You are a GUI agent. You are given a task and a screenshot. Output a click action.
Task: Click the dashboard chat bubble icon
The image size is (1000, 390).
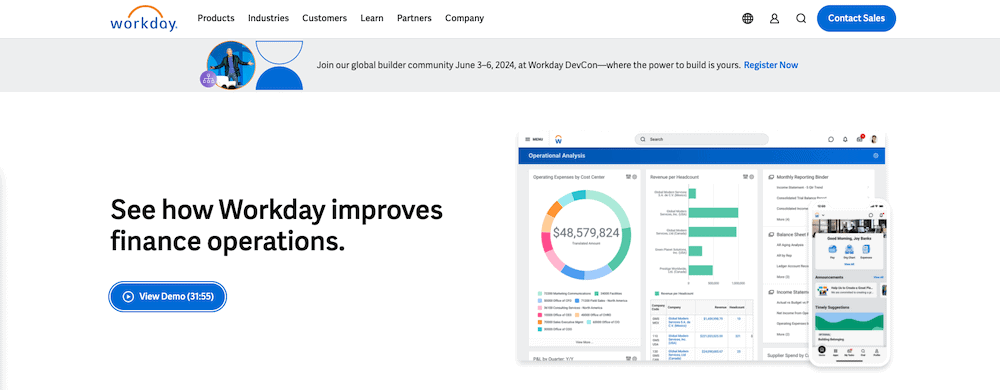[830, 139]
